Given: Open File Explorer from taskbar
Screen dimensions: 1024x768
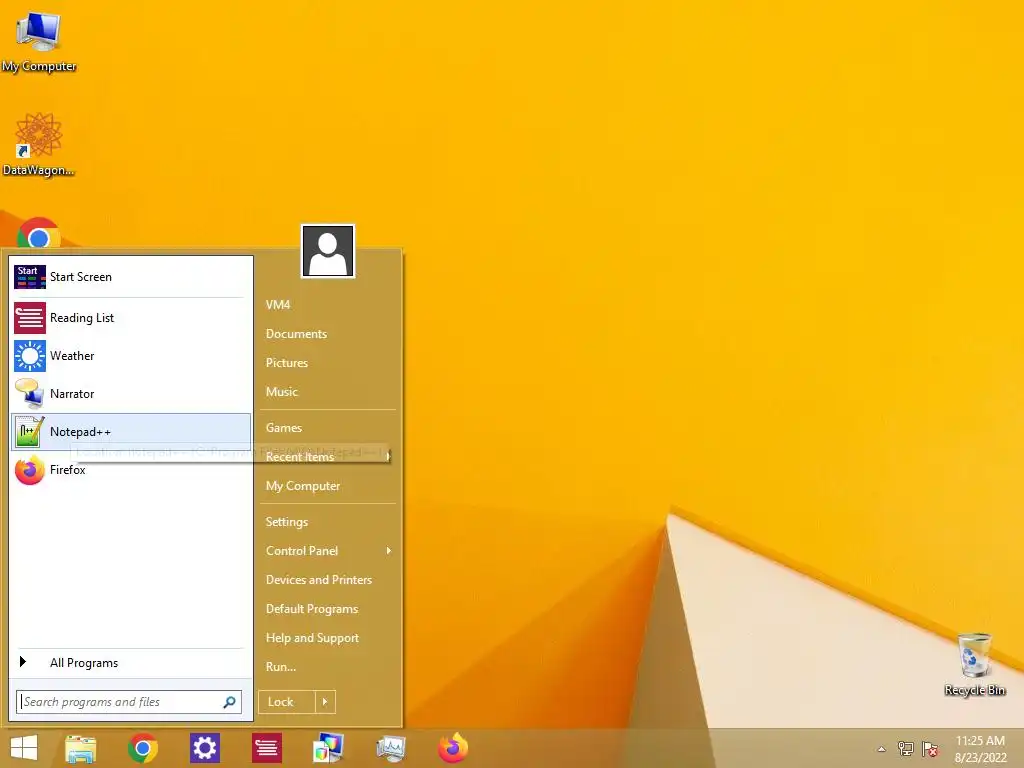Looking at the screenshot, I should coord(81,748).
